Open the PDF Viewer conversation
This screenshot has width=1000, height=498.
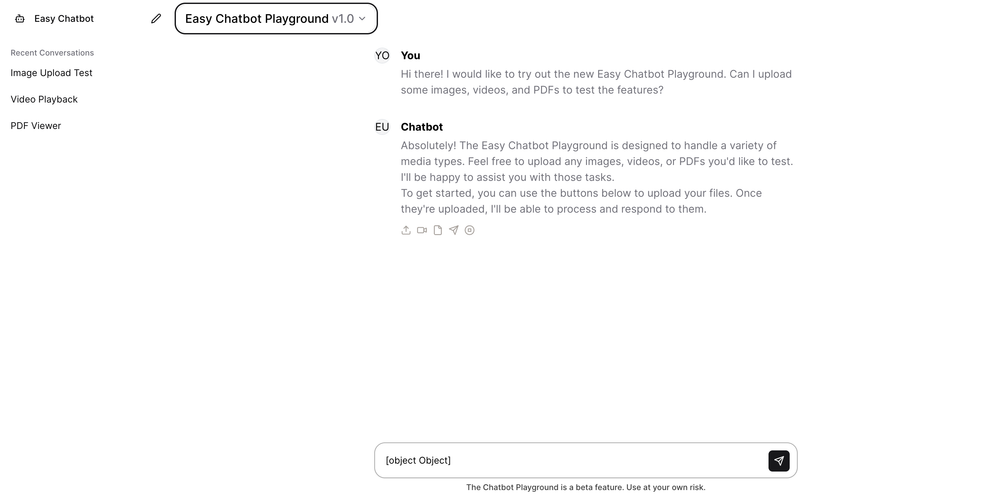pos(36,126)
